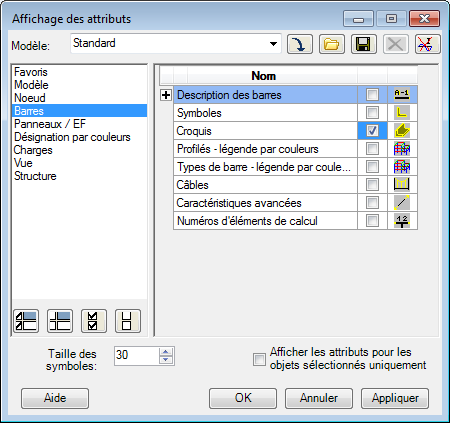Screen dimensions: 450x423
Task: Enable the Symboles checkbox
Action: 372,113
